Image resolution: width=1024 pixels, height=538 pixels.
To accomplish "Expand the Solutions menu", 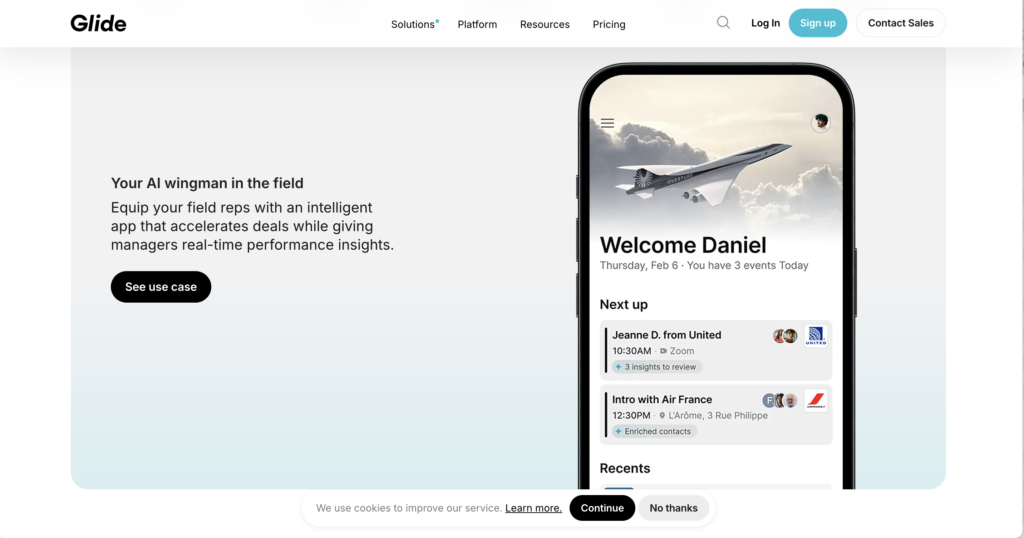I will pyautogui.click(x=413, y=24).
